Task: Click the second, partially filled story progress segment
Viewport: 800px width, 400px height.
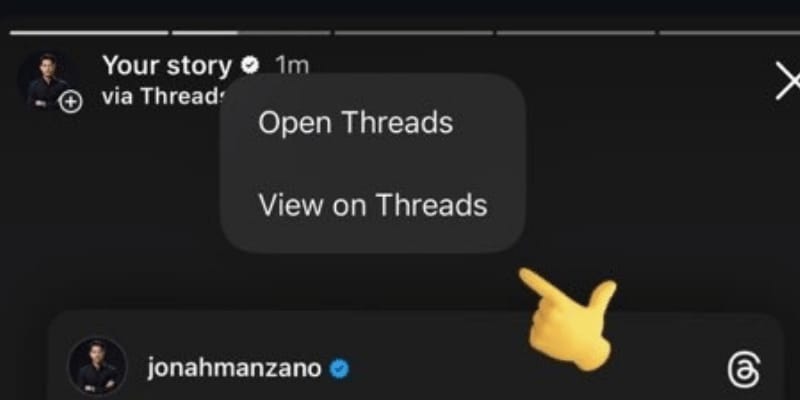Action: coord(251,33)
